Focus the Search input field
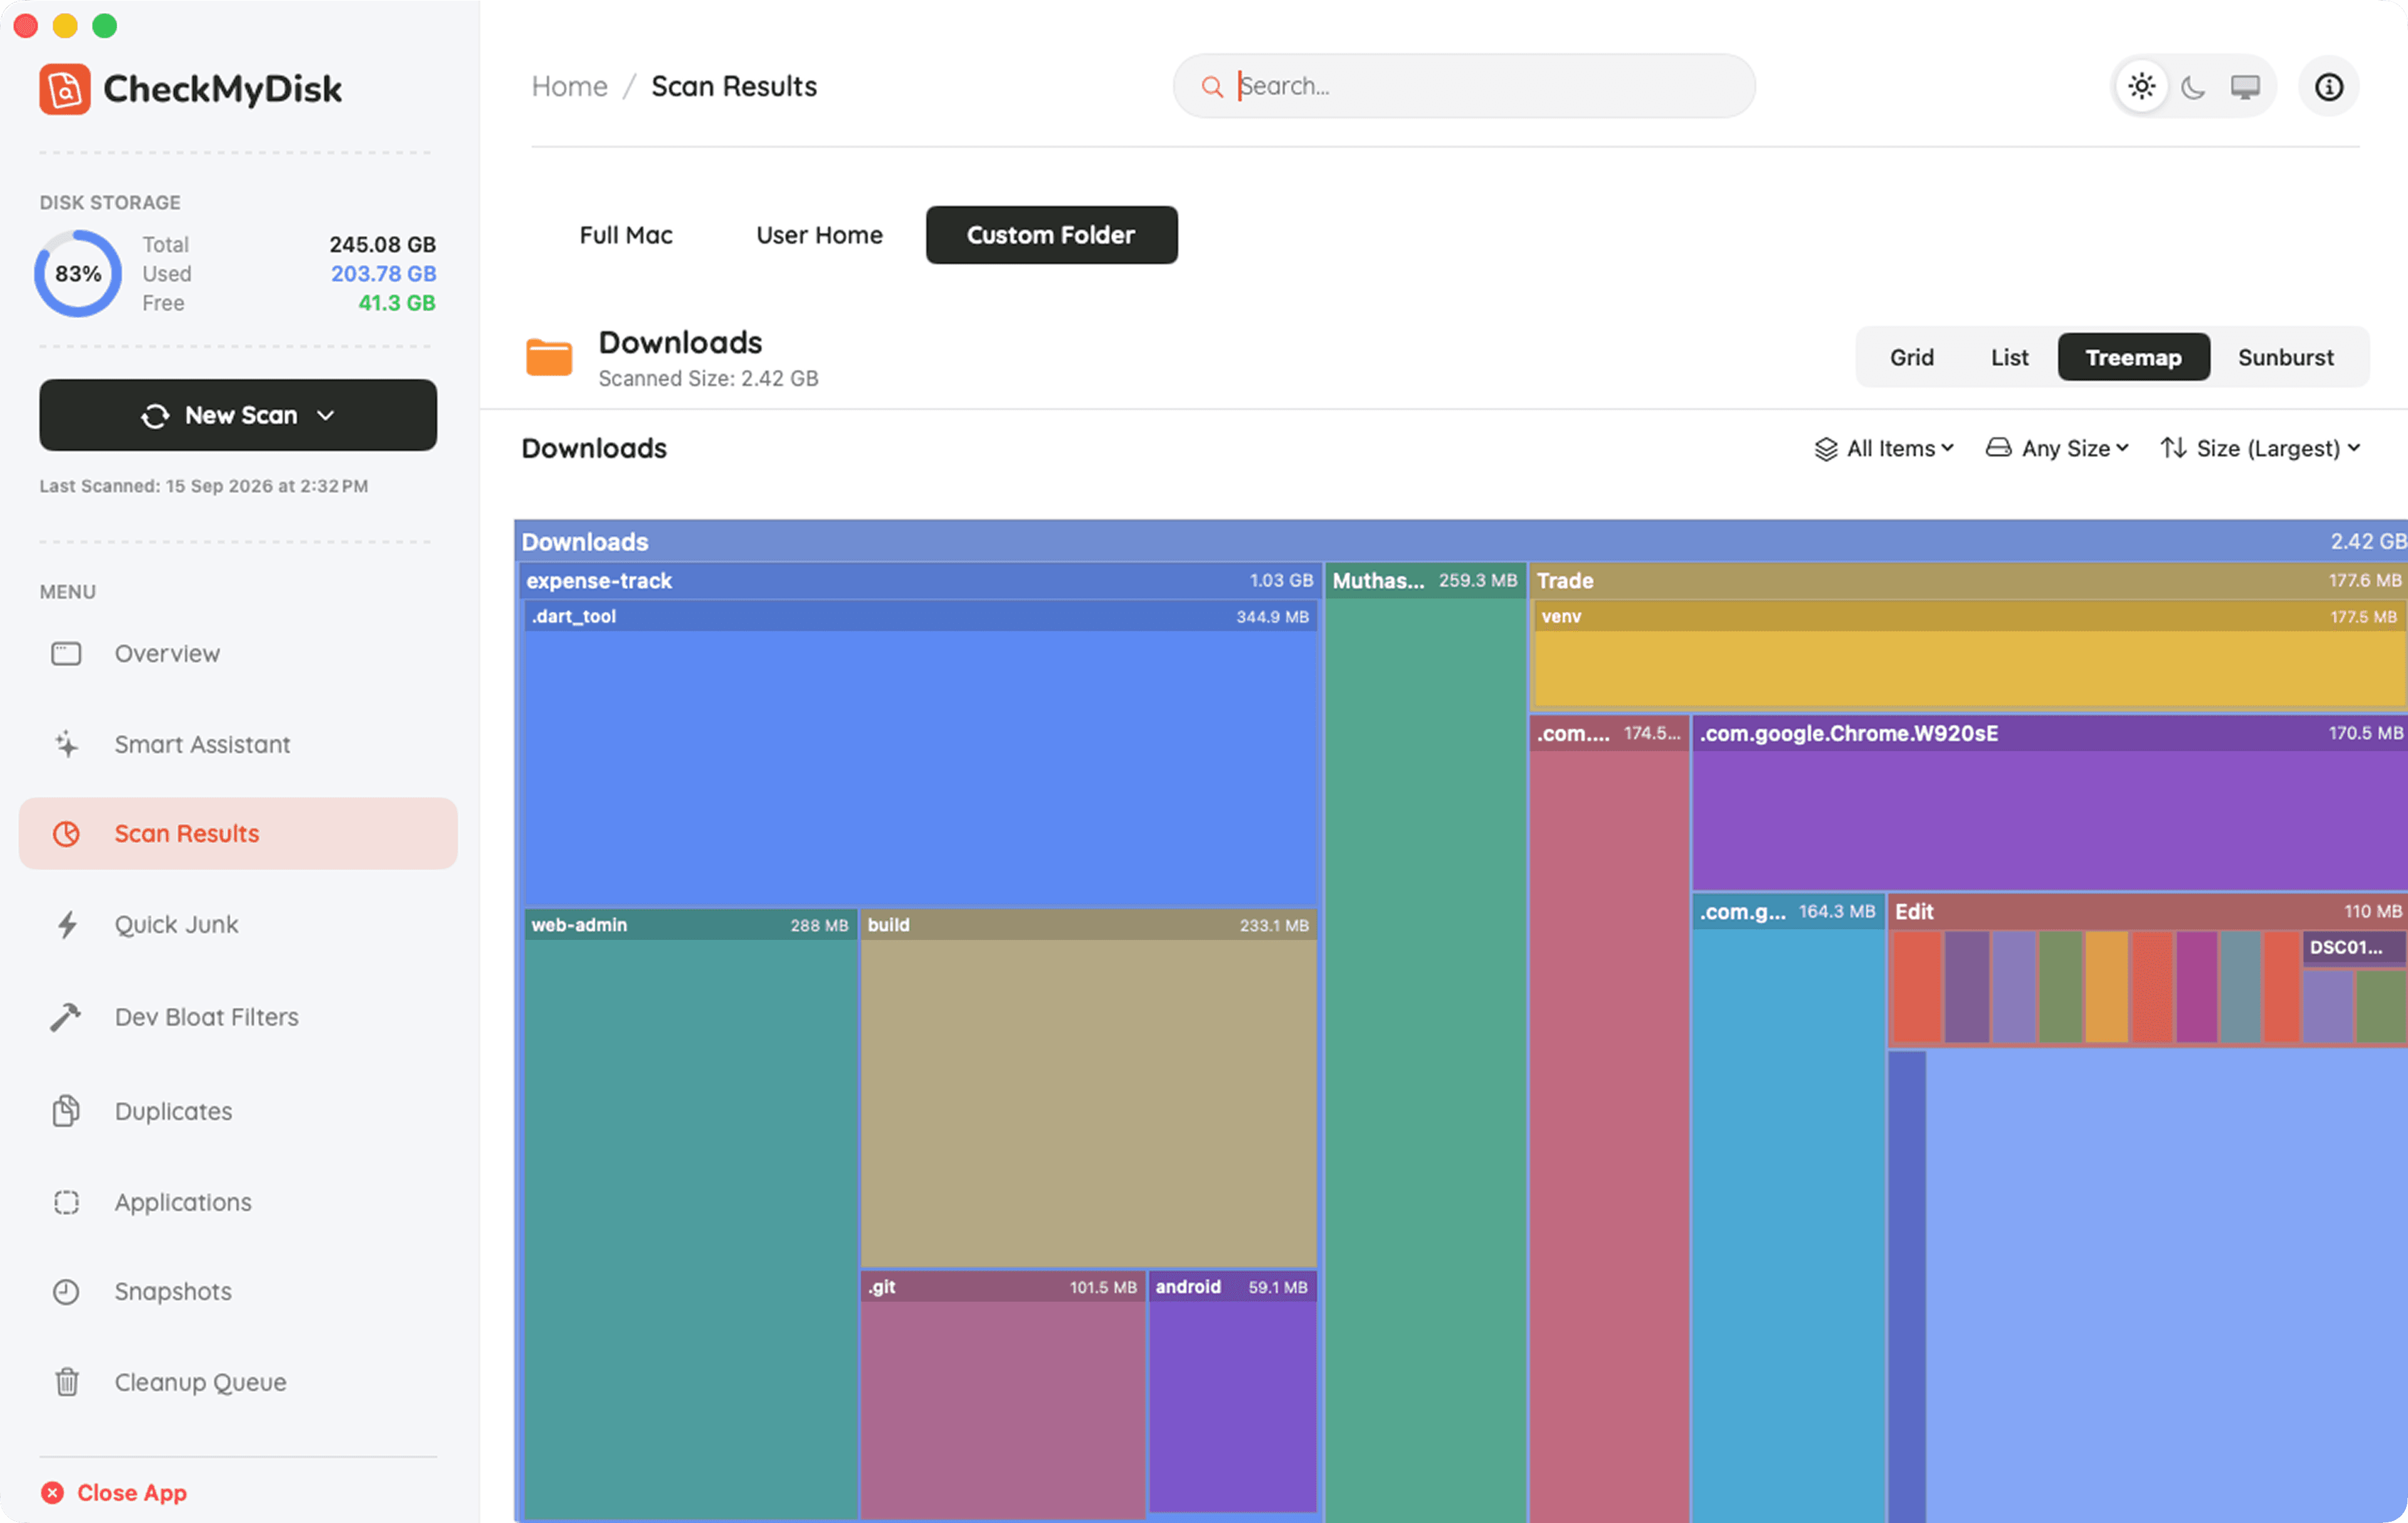This screenshot has height=1523, width=2408. point(1464,86)
